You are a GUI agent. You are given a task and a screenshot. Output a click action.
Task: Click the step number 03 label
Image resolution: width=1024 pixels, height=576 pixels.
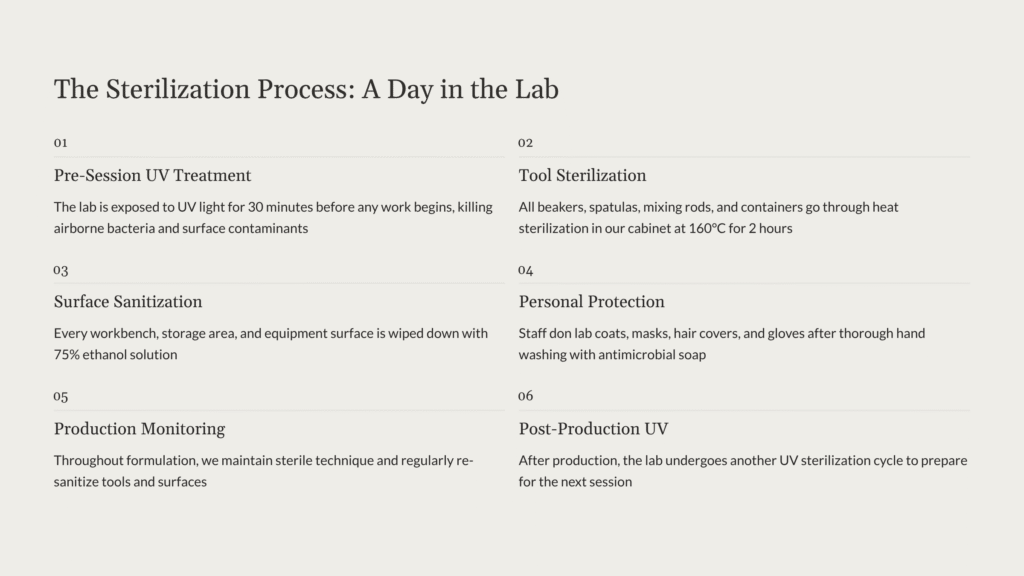point(61,270)
